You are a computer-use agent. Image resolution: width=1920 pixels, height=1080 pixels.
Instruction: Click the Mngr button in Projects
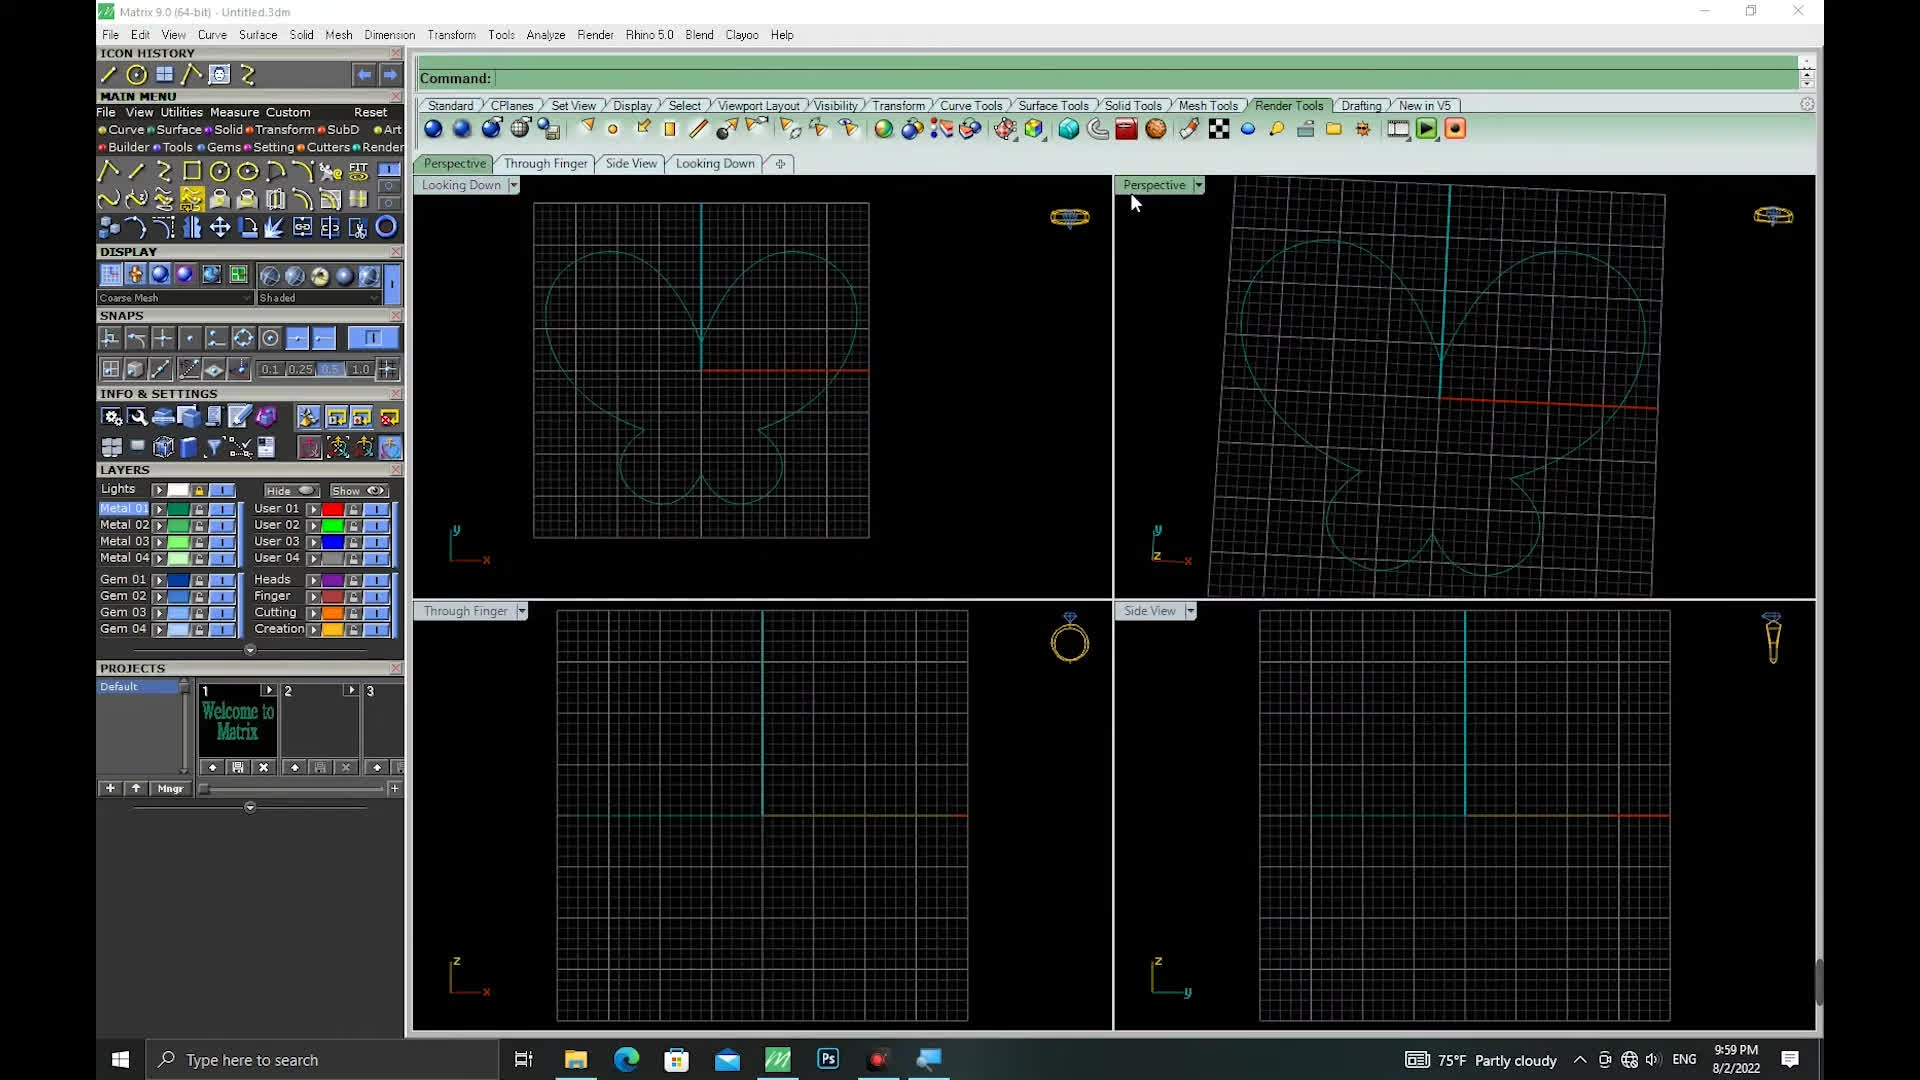(170, 789)
